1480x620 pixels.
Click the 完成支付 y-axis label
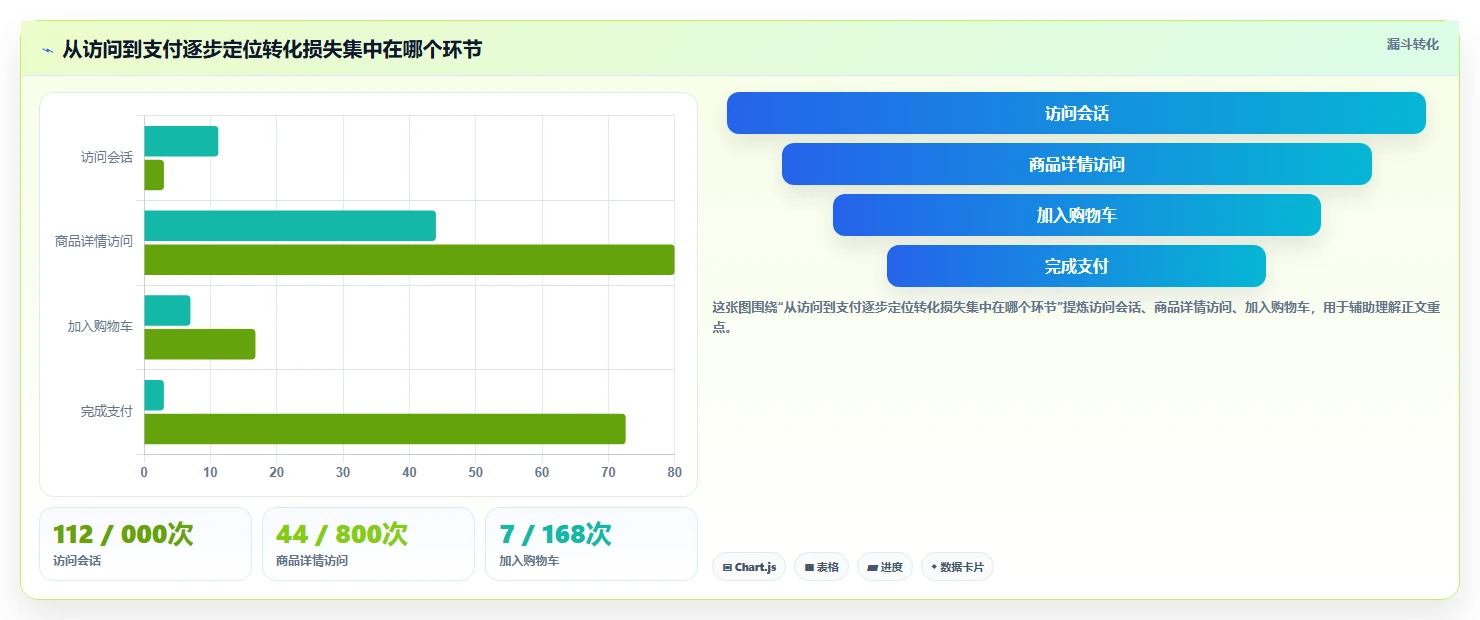tap(107, 412)
